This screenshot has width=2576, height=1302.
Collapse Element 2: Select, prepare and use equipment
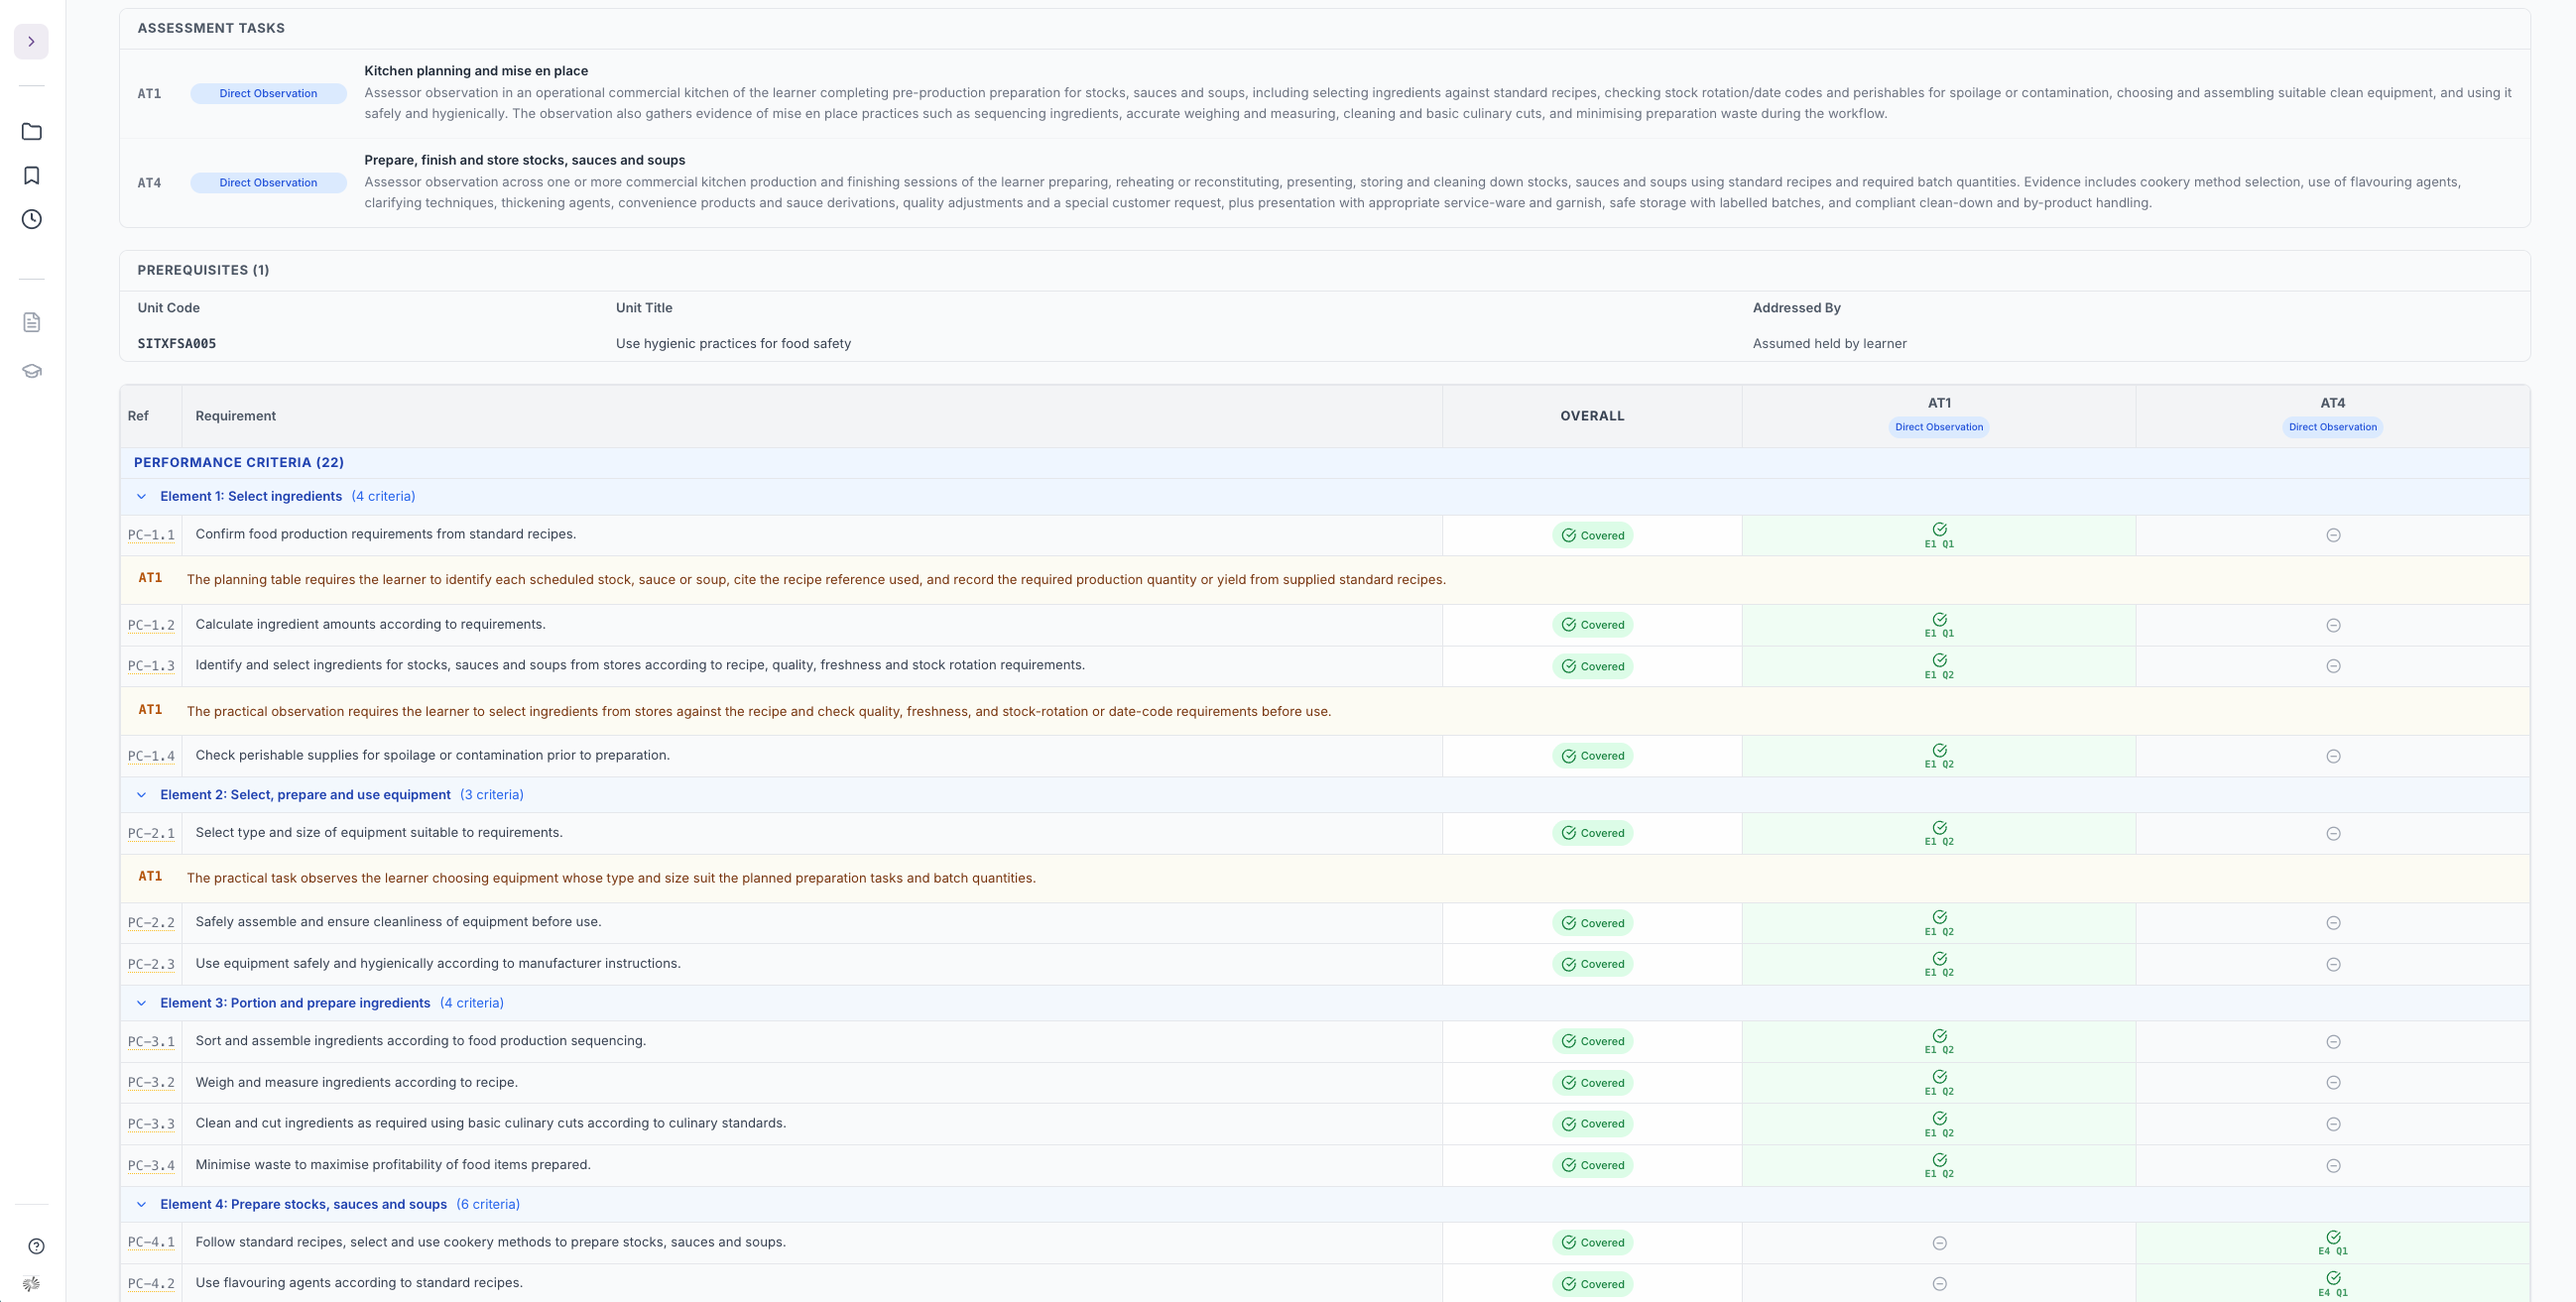141,795
